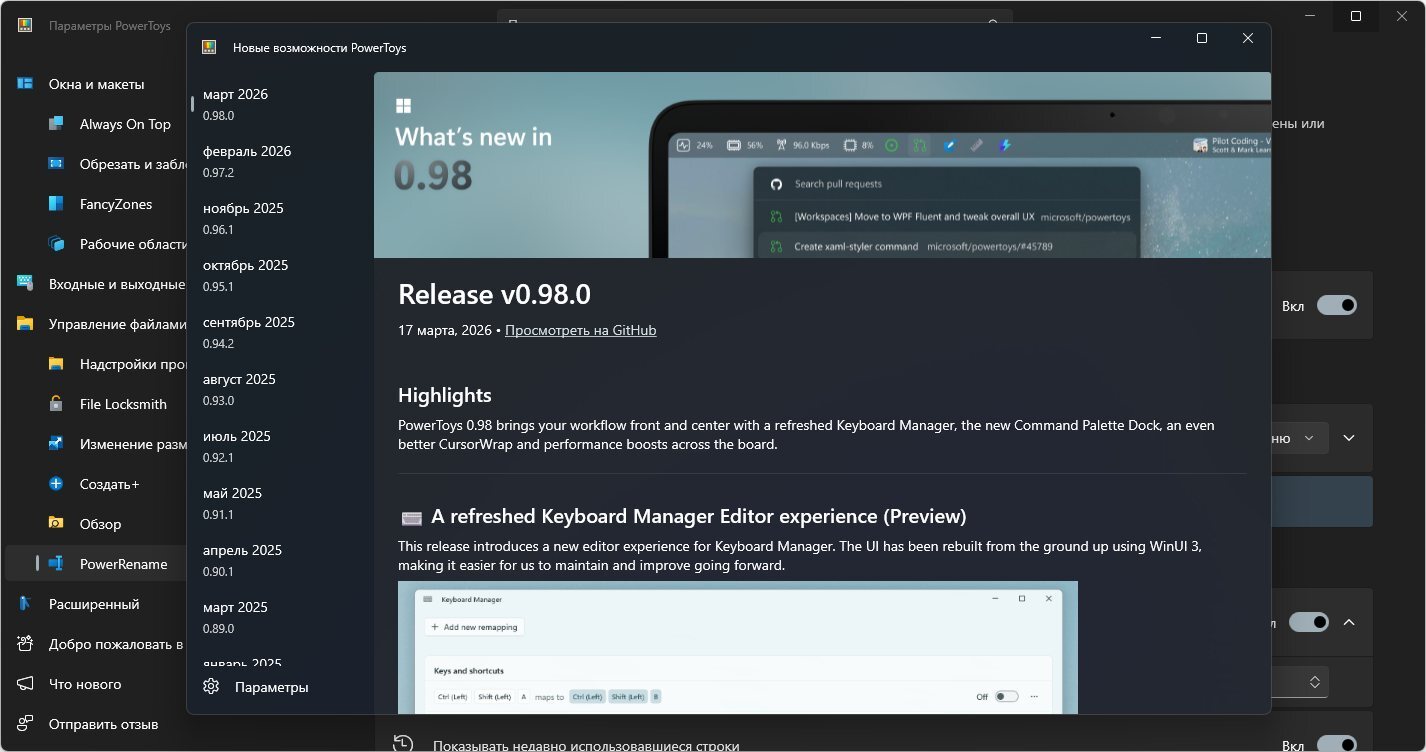The height and width of the screenshot is (752, 1426).
Task: Click the Always On Top icon
Action: pos(57,124)
